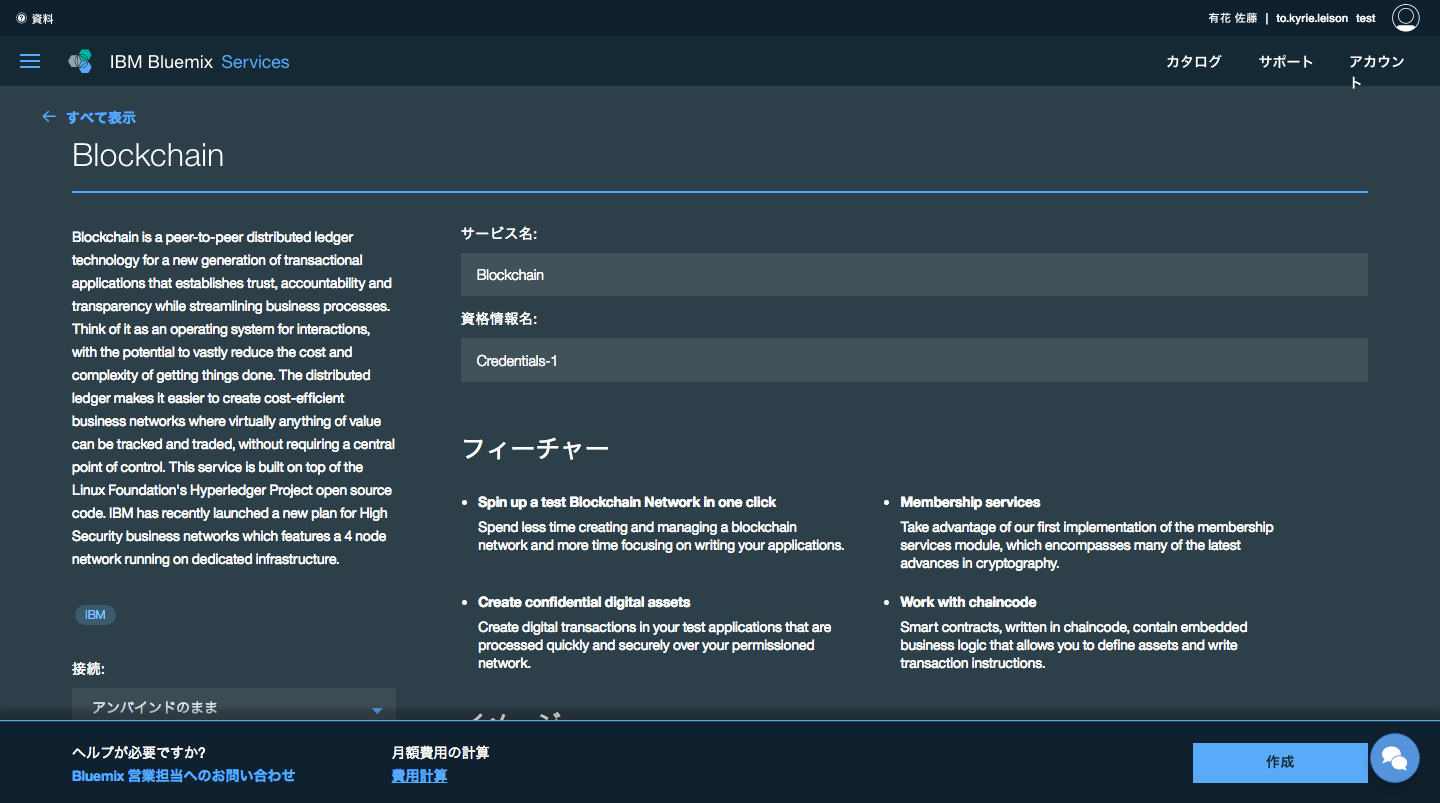This screenshot has width=1440, height=803.
Task: Click the すべて表示 link
Action: click(102, 116)
